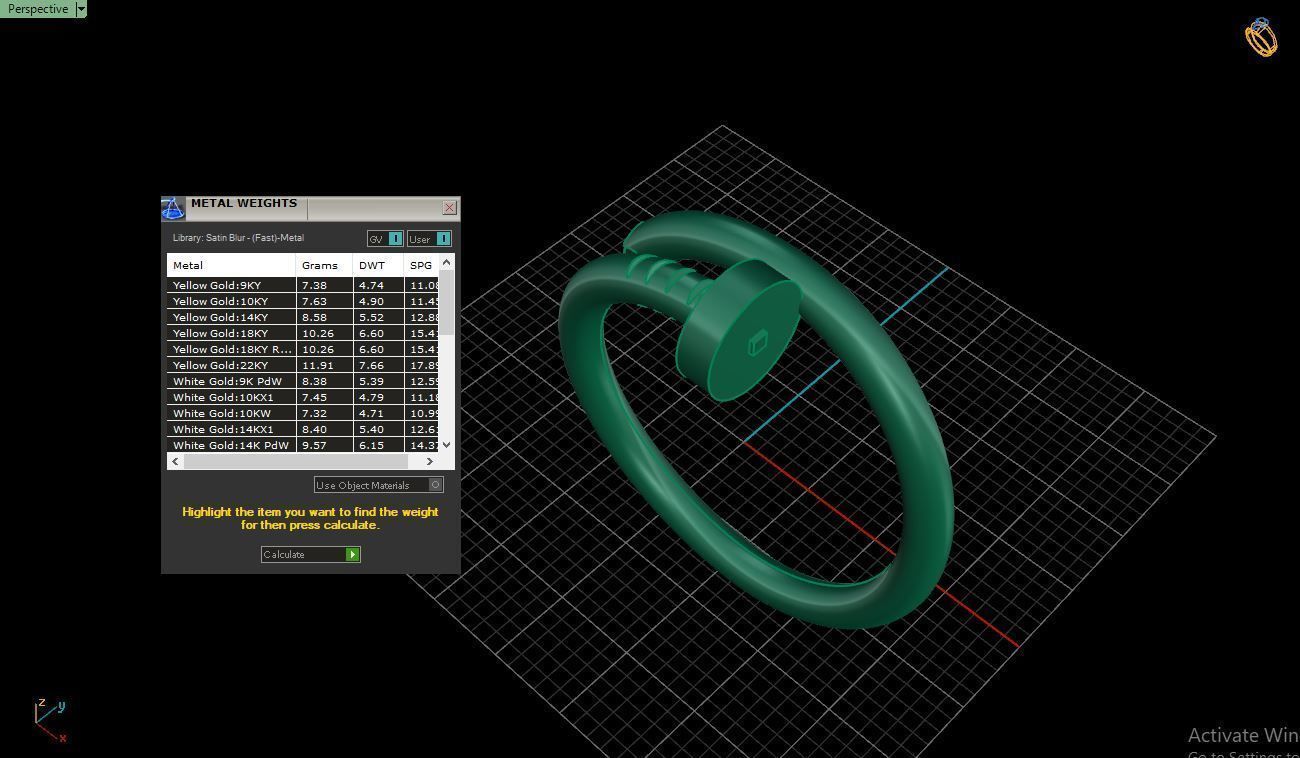Click the Grams column header
The image size is (1300, 758).
(324, 265)
